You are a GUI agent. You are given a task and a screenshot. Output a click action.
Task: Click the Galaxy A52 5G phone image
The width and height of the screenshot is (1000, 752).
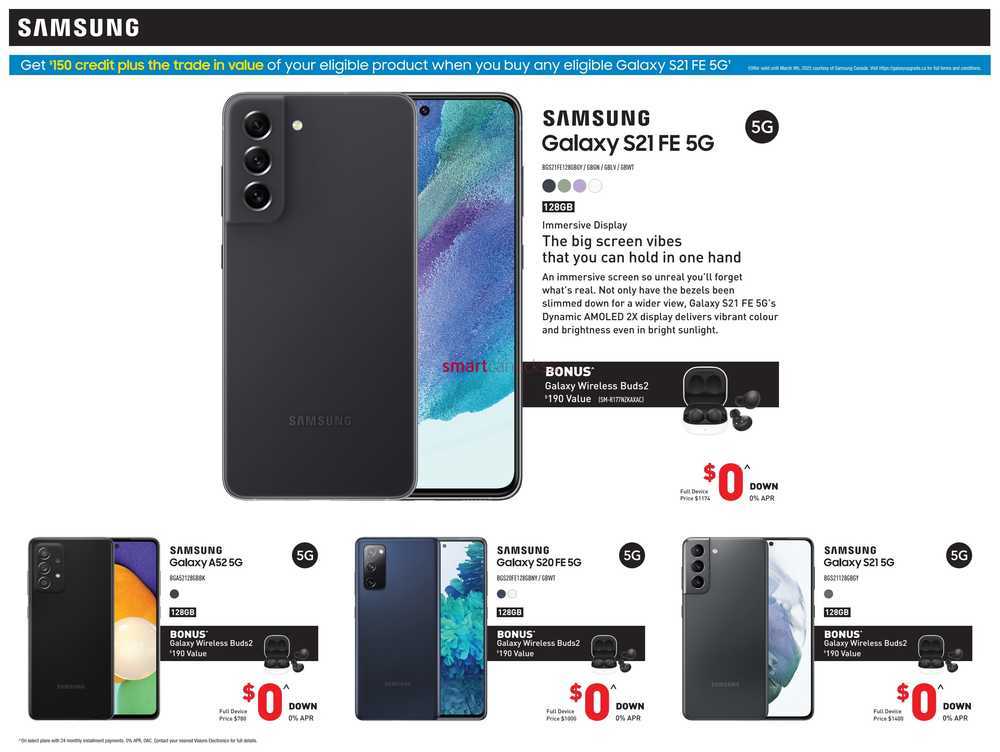pos(94,628)
